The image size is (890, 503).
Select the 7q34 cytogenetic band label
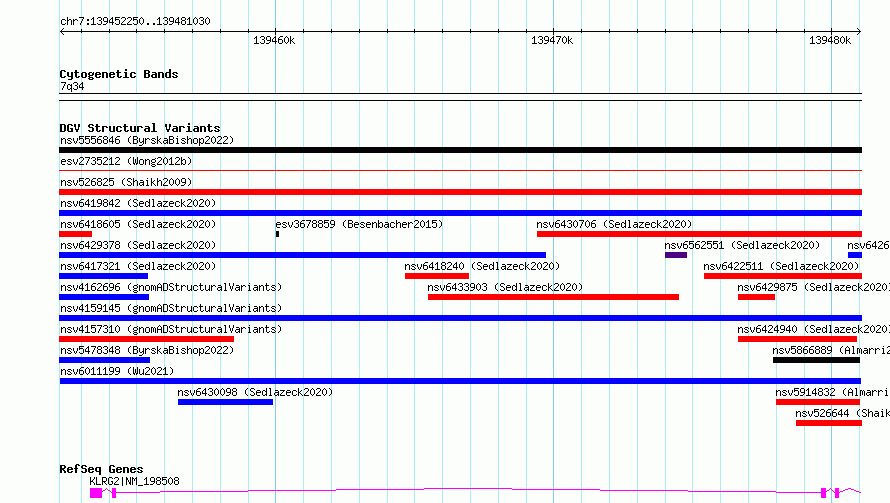point(72,86)
